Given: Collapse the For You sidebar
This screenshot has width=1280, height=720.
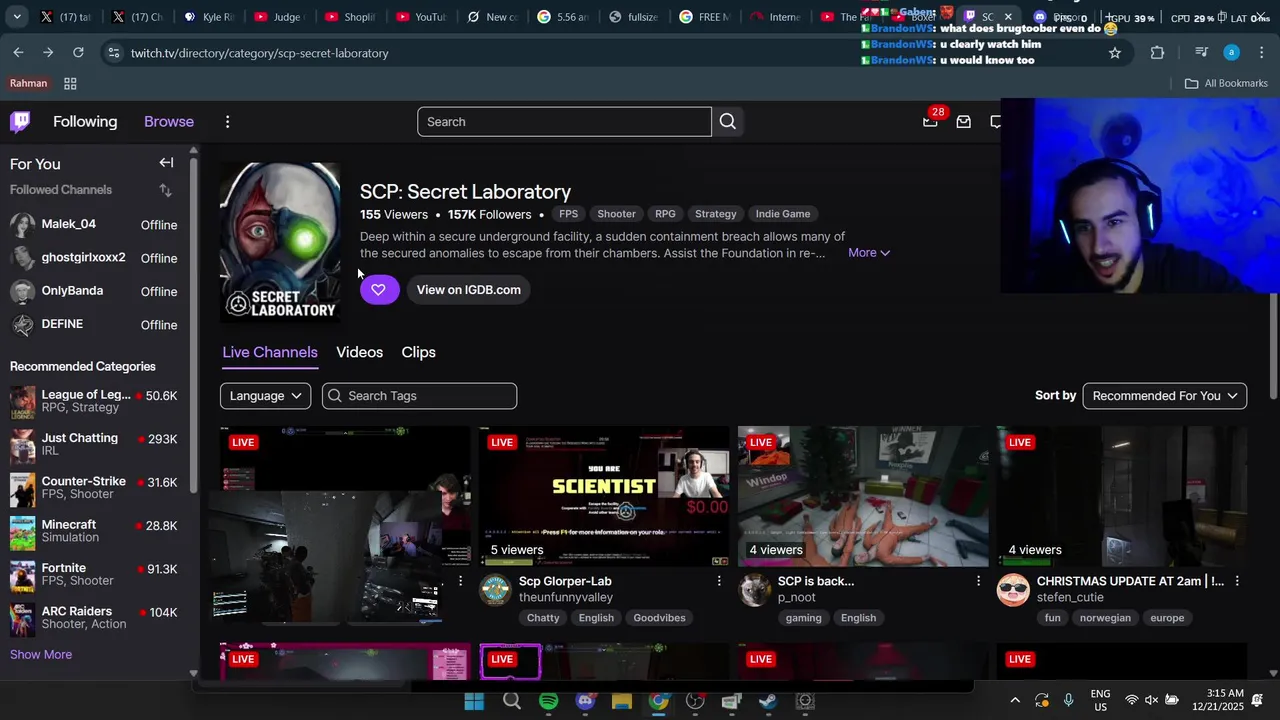Looking at the screenshot, I should coord(166,163).
